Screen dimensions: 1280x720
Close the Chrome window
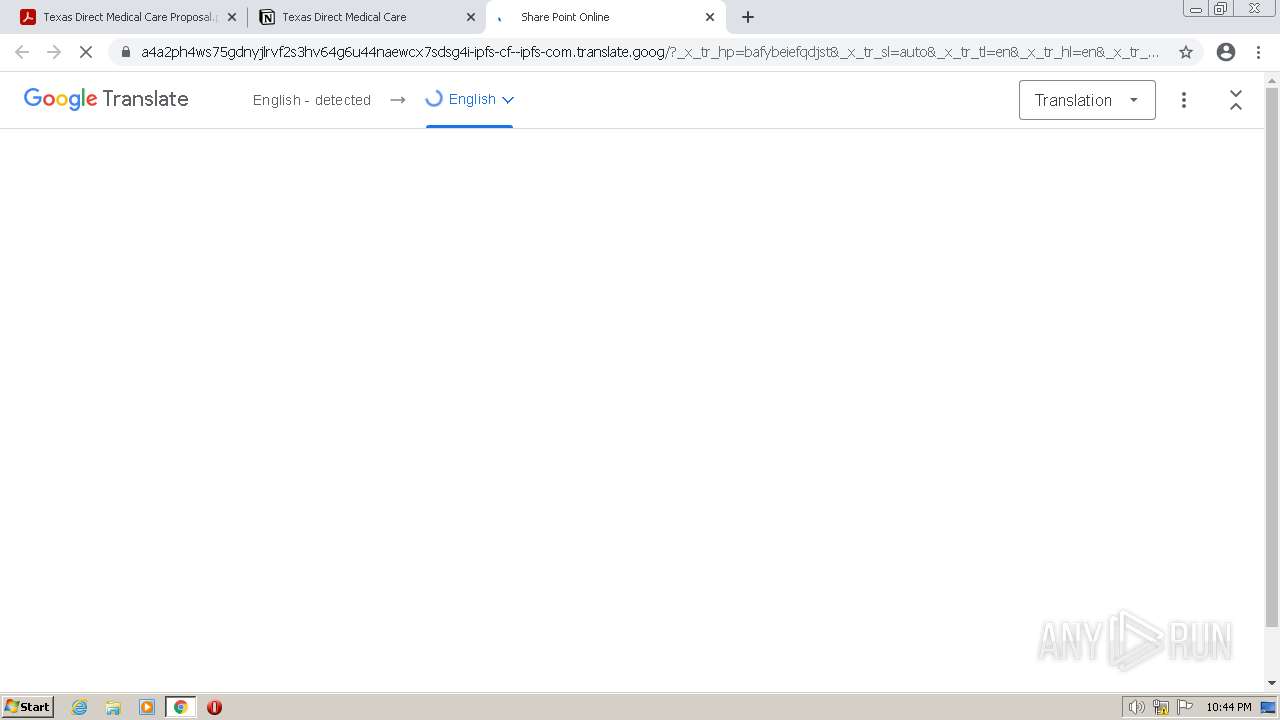[x=1255, y=9]
